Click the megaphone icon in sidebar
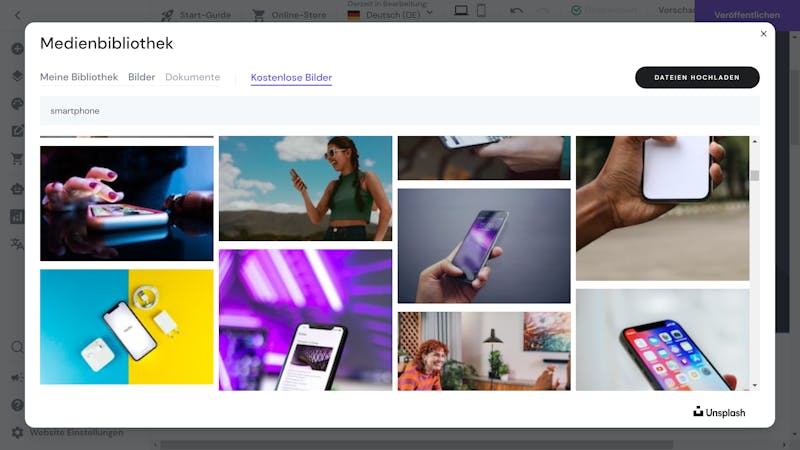 [17, 377]
